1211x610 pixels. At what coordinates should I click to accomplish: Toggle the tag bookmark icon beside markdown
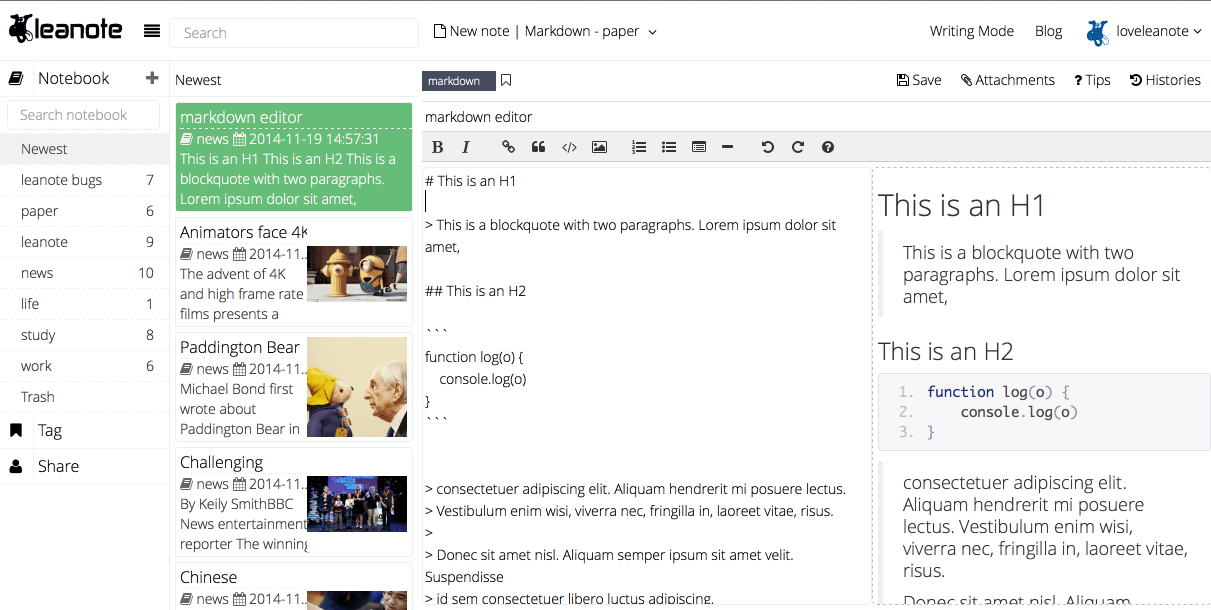pyautogui.click(x=506, y=80)
